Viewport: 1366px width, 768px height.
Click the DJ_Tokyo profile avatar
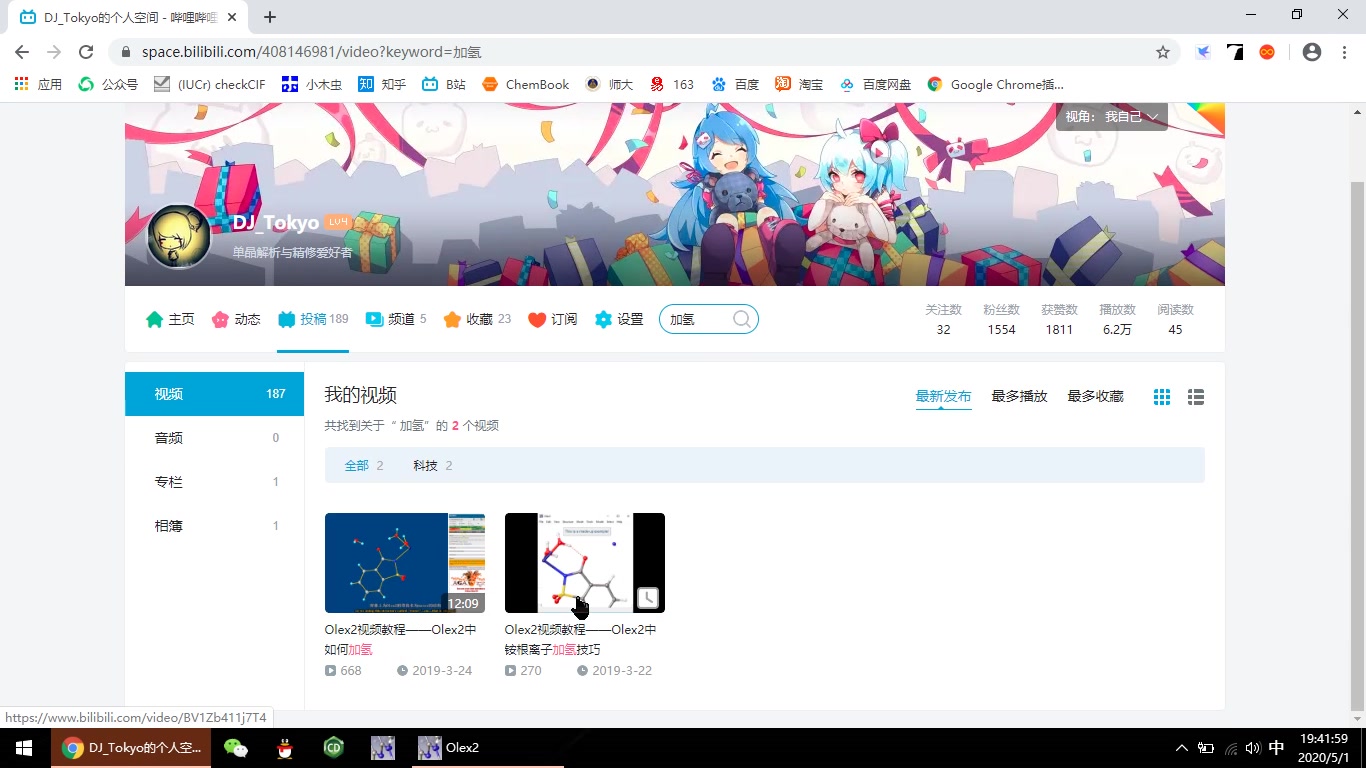click(179, 236)
